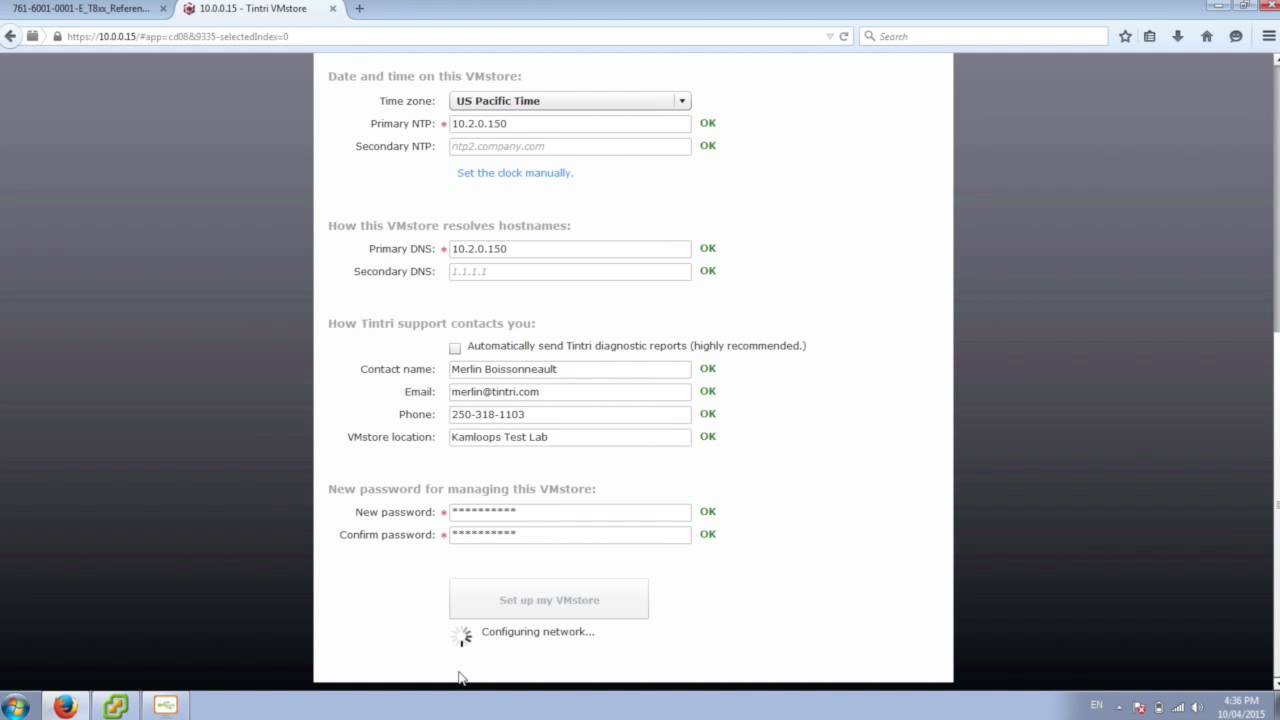Viewport: 1280px width, 720px height.
Task: Click the Primary DNS input field
Action: pos(570,249)
